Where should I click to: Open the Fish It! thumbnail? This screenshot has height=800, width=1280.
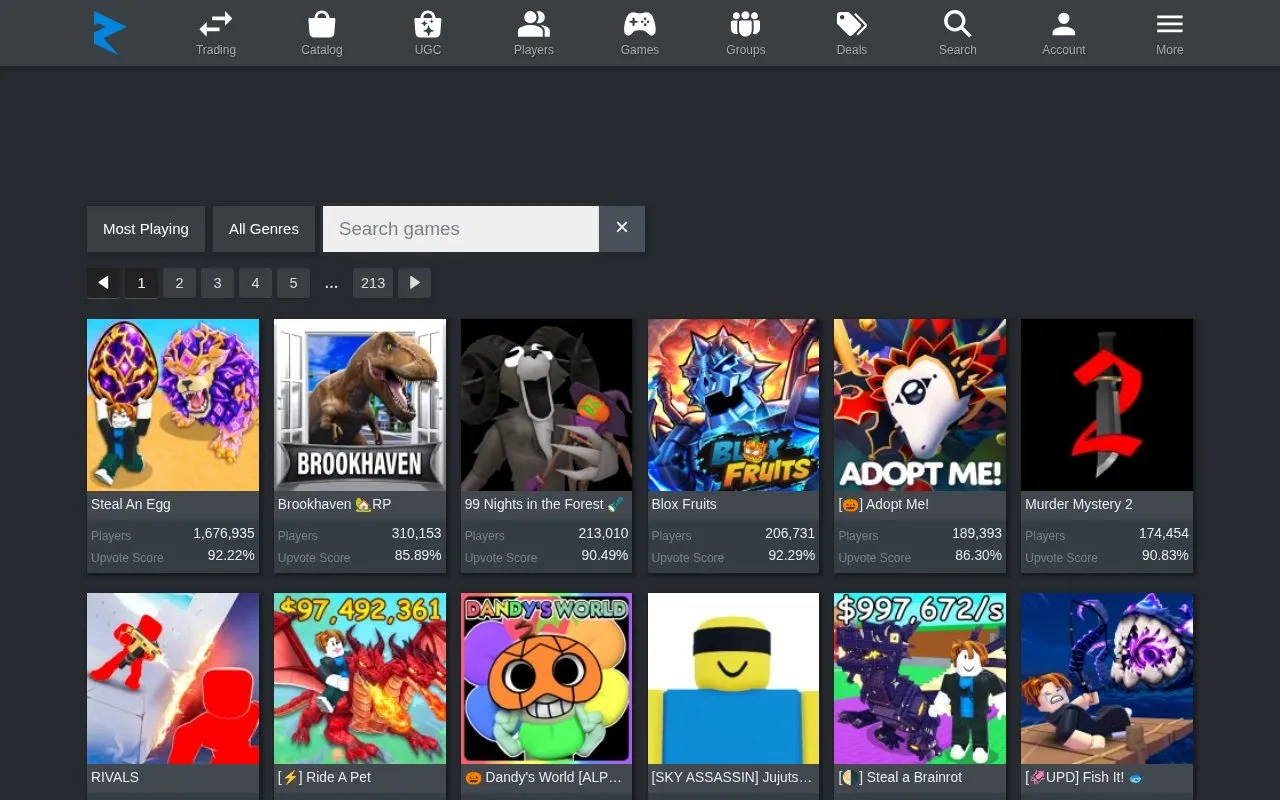click(1107, 679)
